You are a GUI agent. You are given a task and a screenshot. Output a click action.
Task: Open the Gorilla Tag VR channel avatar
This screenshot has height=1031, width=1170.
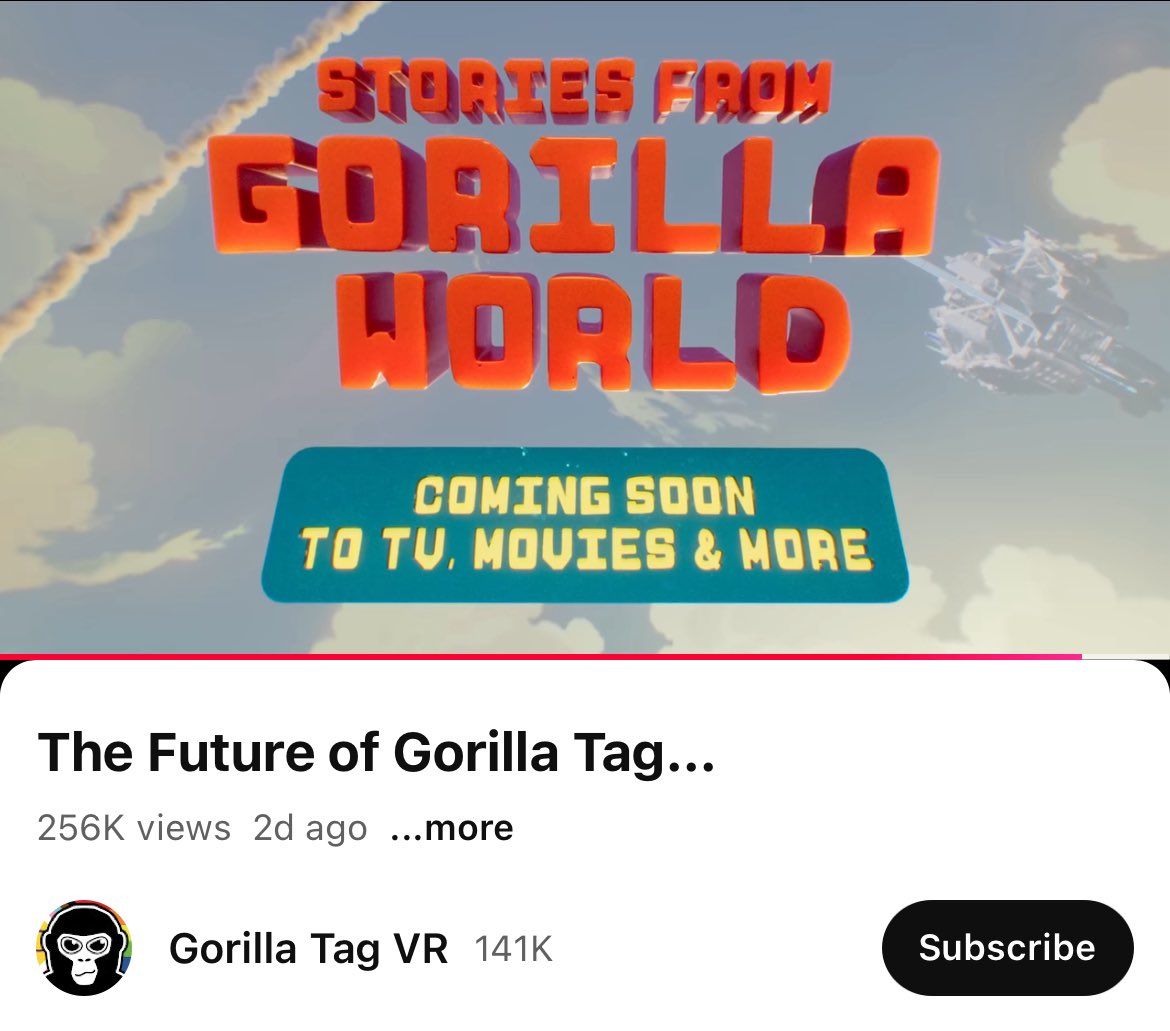pyautogui.click(x=84, y=947)
